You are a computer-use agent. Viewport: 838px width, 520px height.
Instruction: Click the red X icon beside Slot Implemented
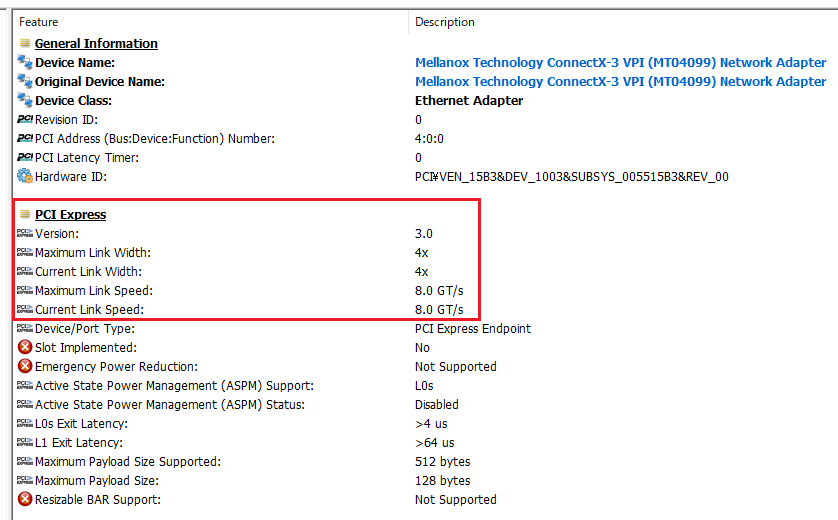click(x=25, y=347)
